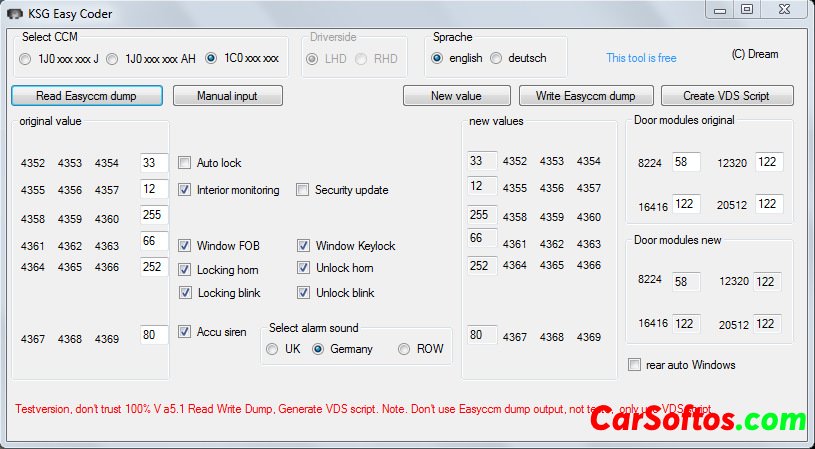Enable the Security update checkbox
The image size is (815, 449).
[303, 190]
